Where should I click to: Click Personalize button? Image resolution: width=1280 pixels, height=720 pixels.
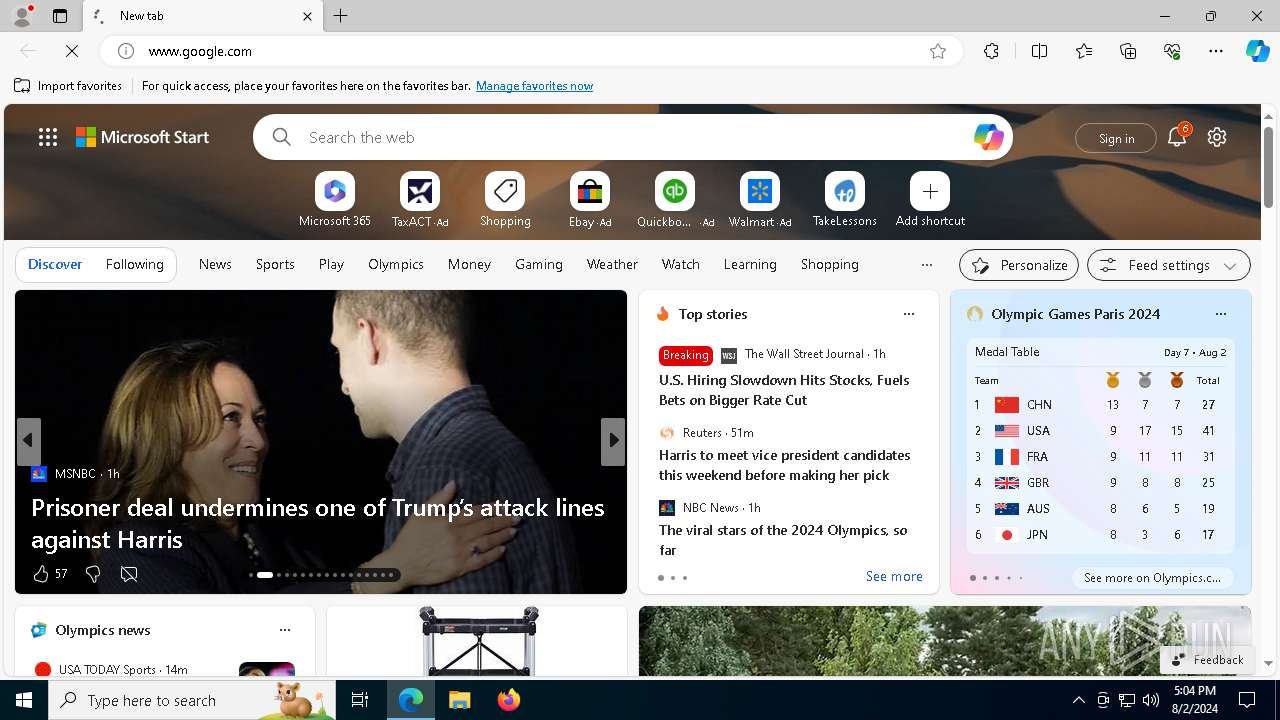[x=1019, y=265]
